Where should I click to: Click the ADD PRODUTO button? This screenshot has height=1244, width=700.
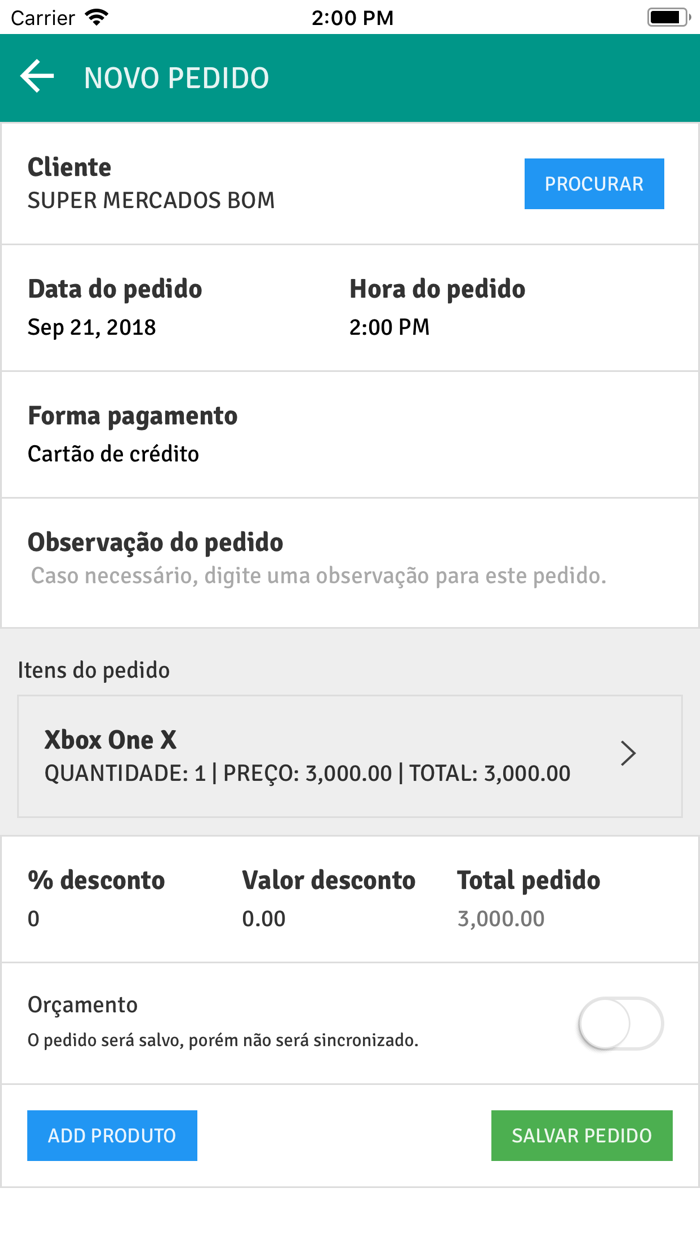coord(112,1136)
